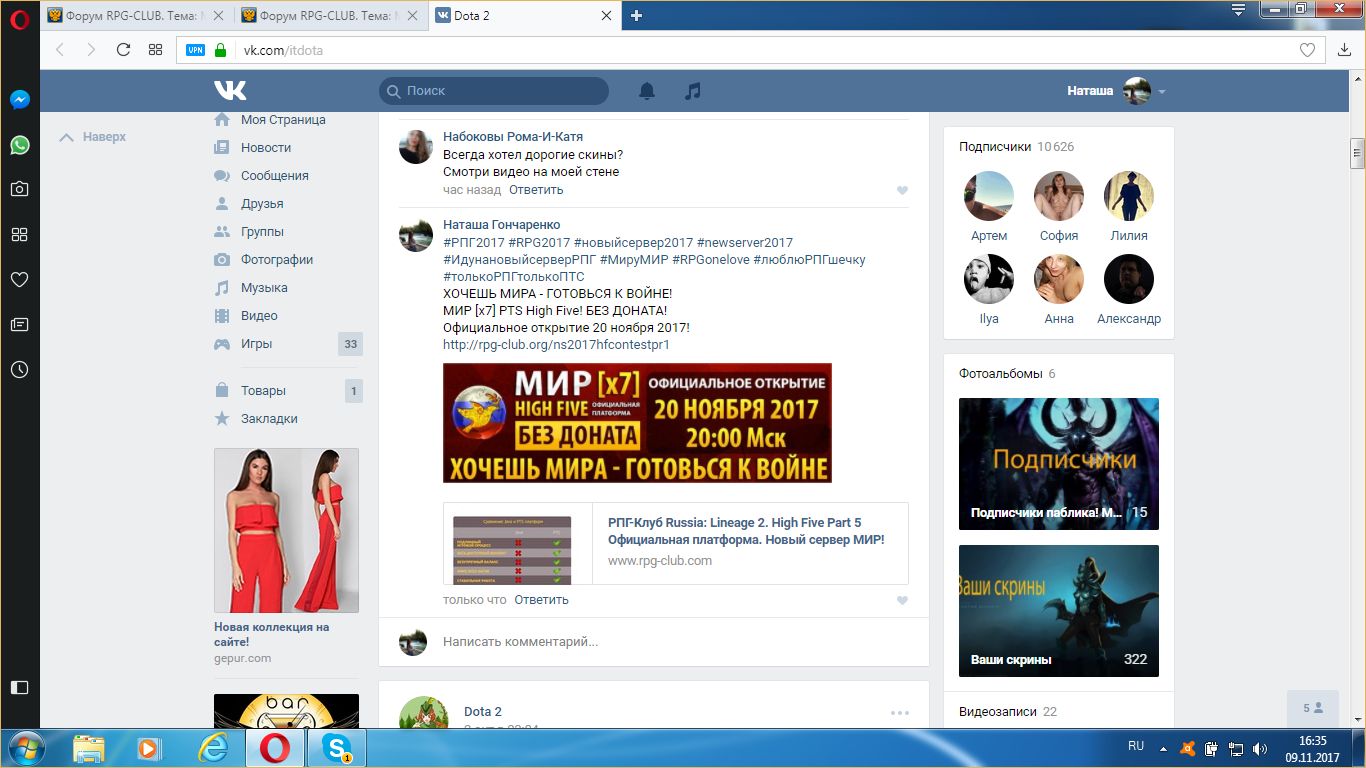The height and width of the screenshot is (768, 1366).
Task: Click the Opera sidebar snapshot camera icon
Action: 19,189
